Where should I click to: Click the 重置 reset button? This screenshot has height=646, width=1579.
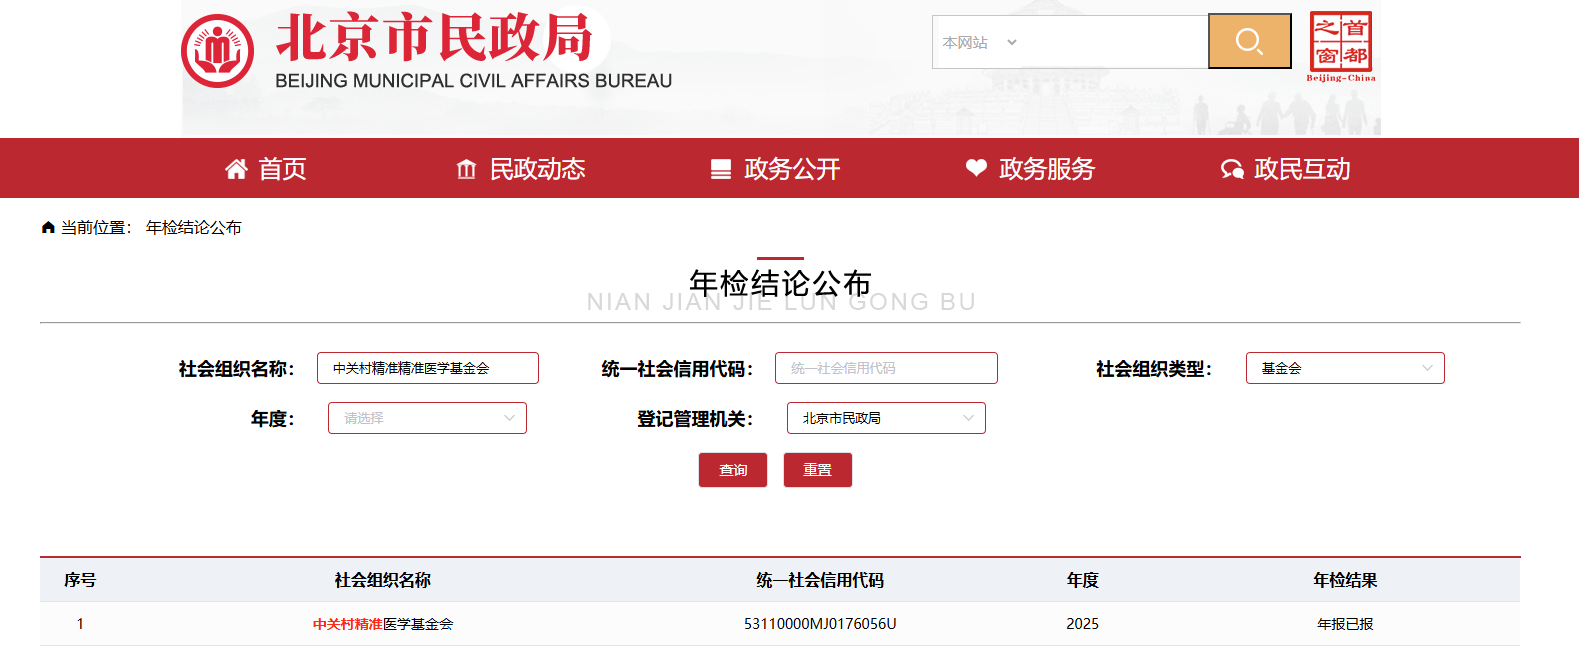pos(817,470)
